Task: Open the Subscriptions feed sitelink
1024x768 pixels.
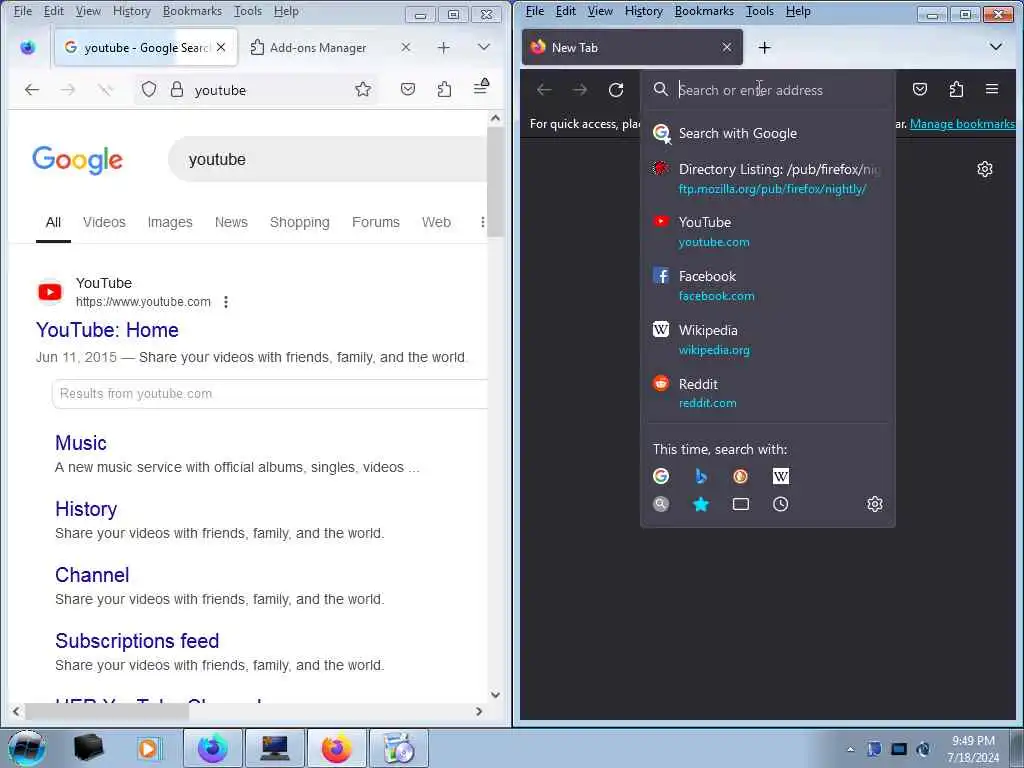Action: [x=137, y=641]
